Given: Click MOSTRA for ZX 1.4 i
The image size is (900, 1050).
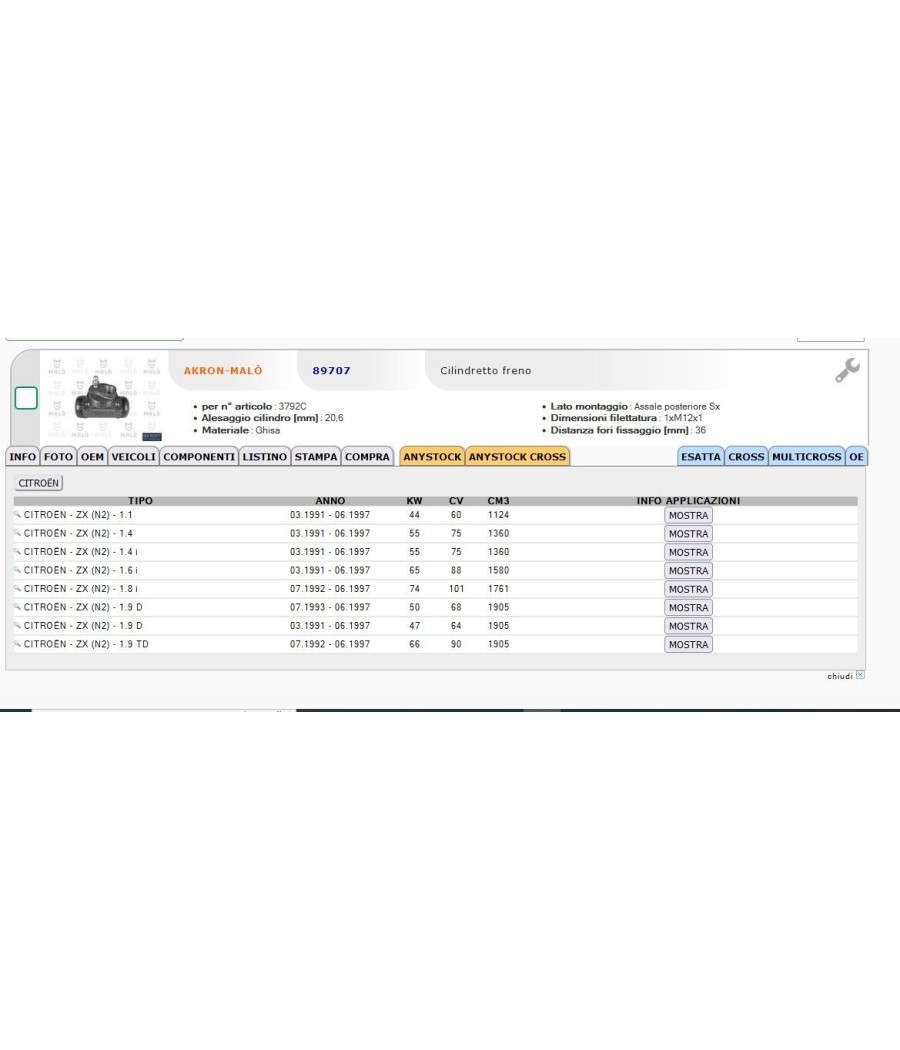Looking at the screenshot, I should click(688, 552).
